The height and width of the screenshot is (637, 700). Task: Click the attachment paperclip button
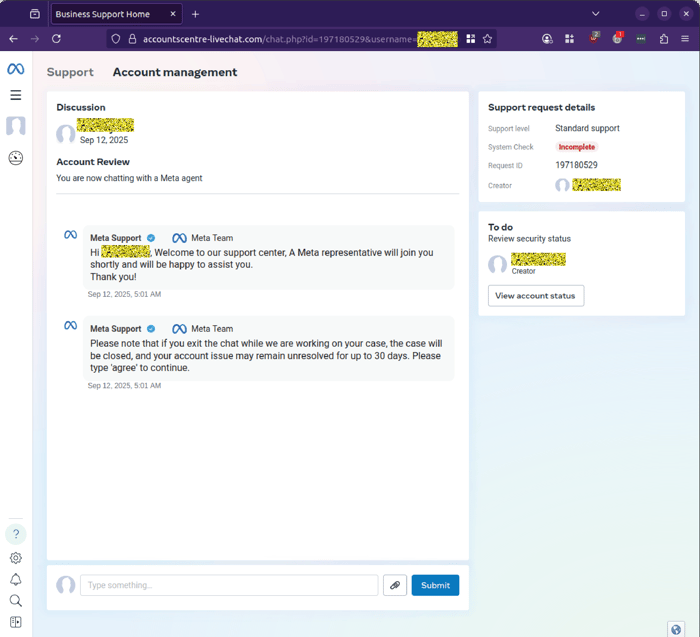(395, 585)
